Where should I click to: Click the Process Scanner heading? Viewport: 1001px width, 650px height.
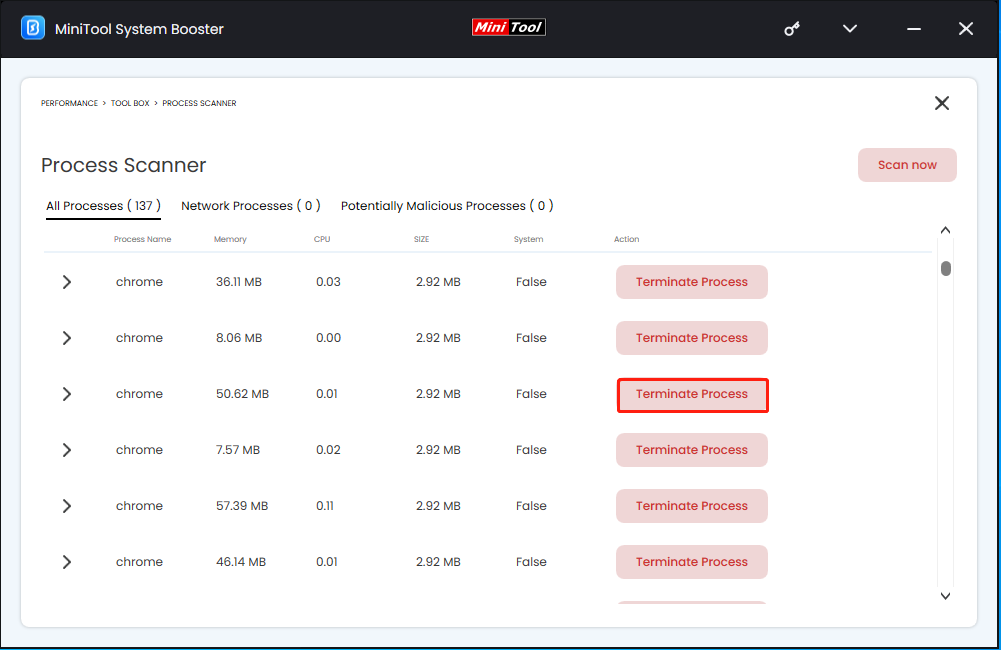click(124, 165)
